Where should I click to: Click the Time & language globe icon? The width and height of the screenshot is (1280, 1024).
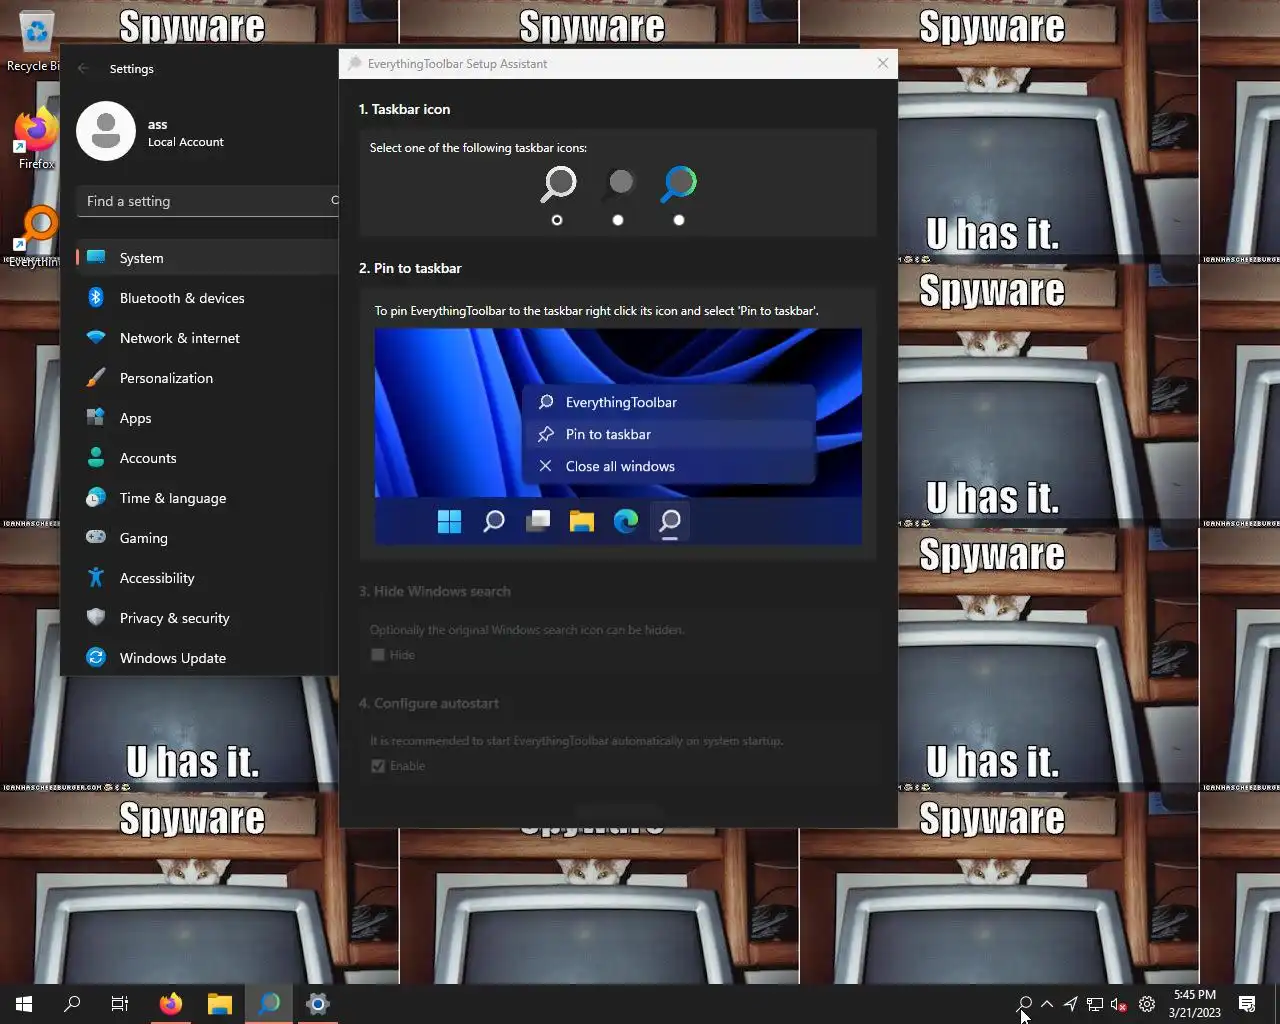pos(96,497)
